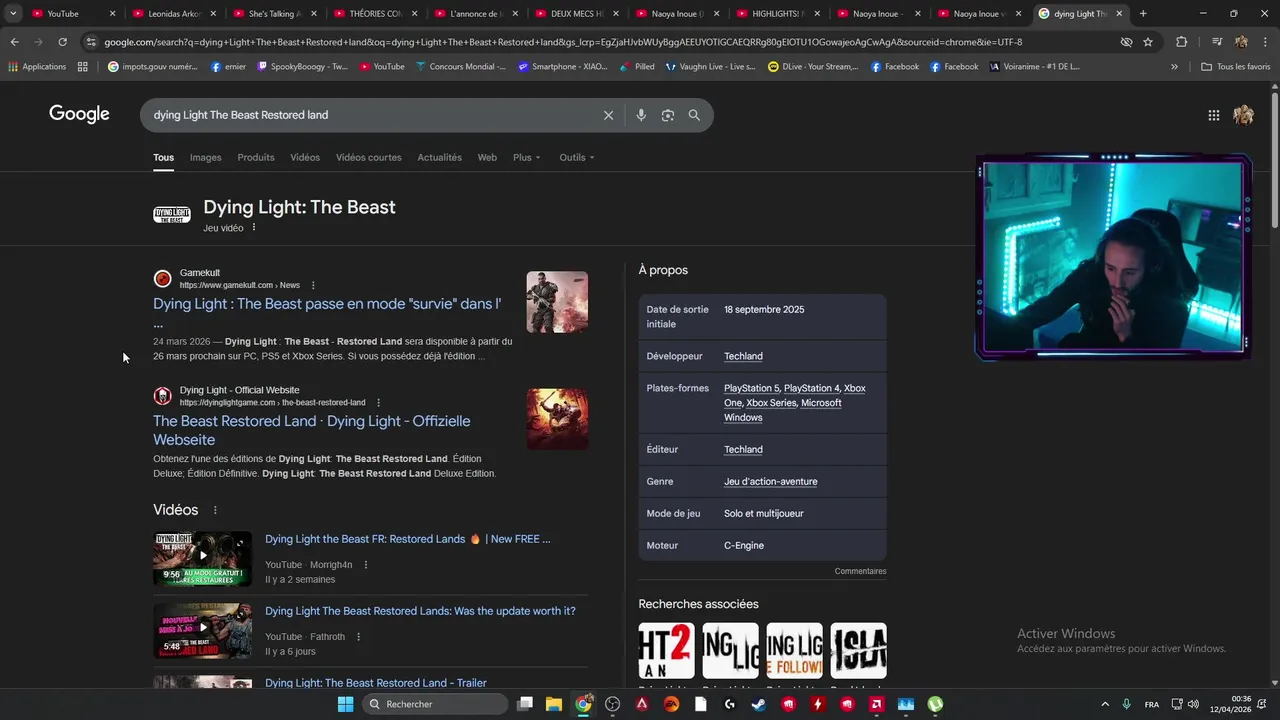Switch to the Produits tab
This screenshot has height=720, width=1280.
pyautogui.click(x=256, y=157)
